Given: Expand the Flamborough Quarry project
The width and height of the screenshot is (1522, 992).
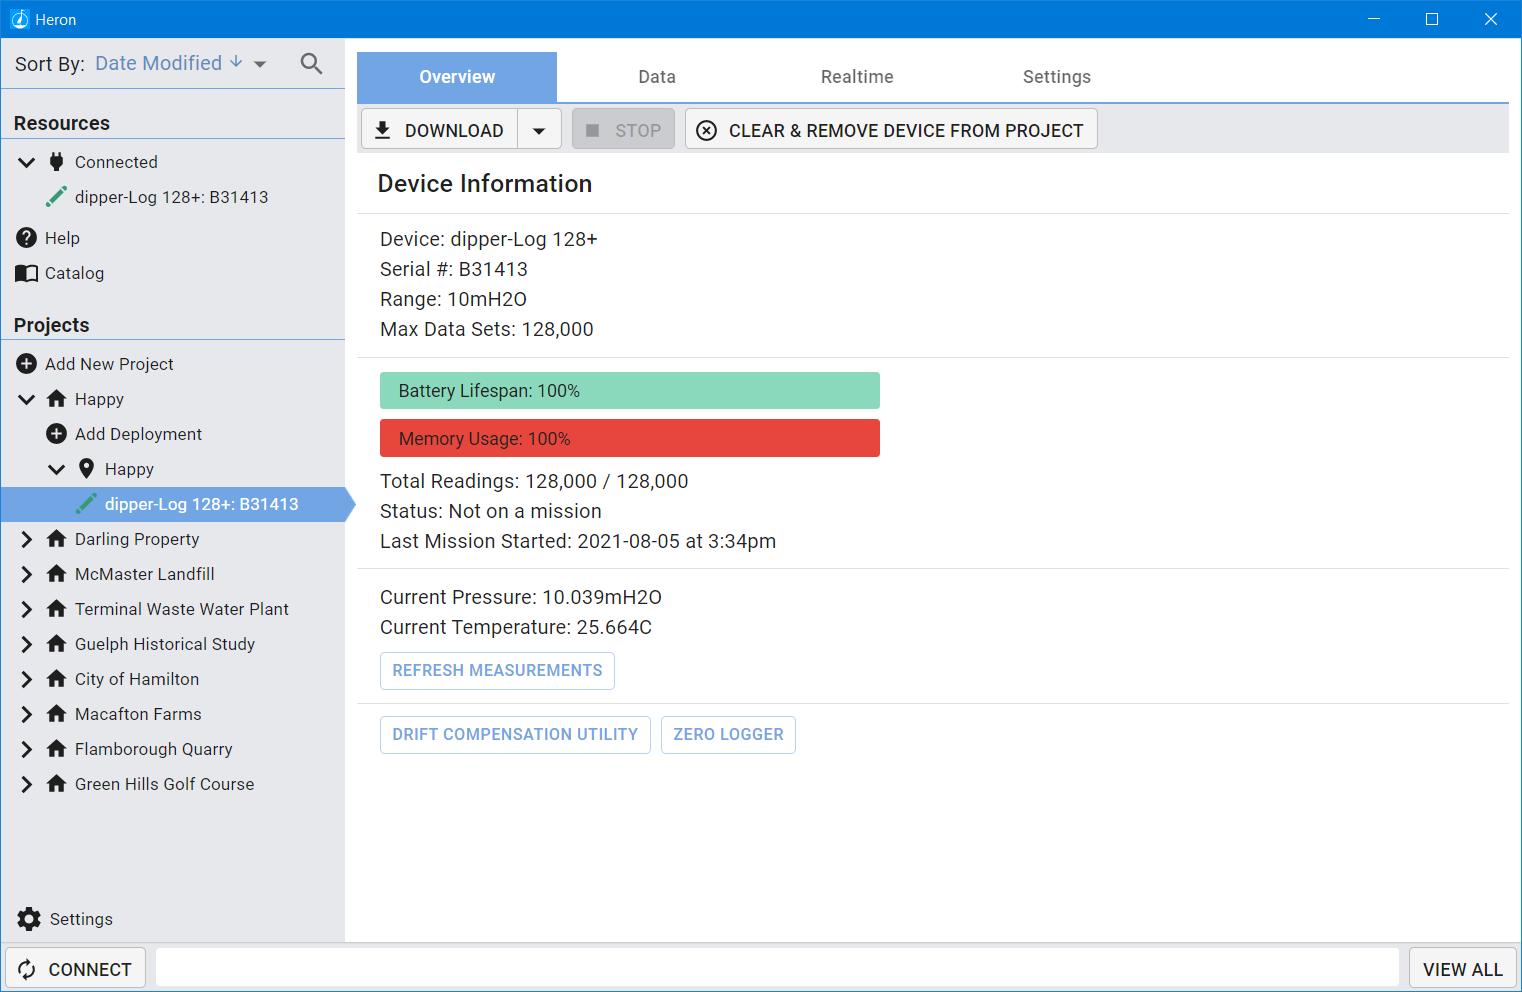Looking at the screenshot, I should coord(27,749).
